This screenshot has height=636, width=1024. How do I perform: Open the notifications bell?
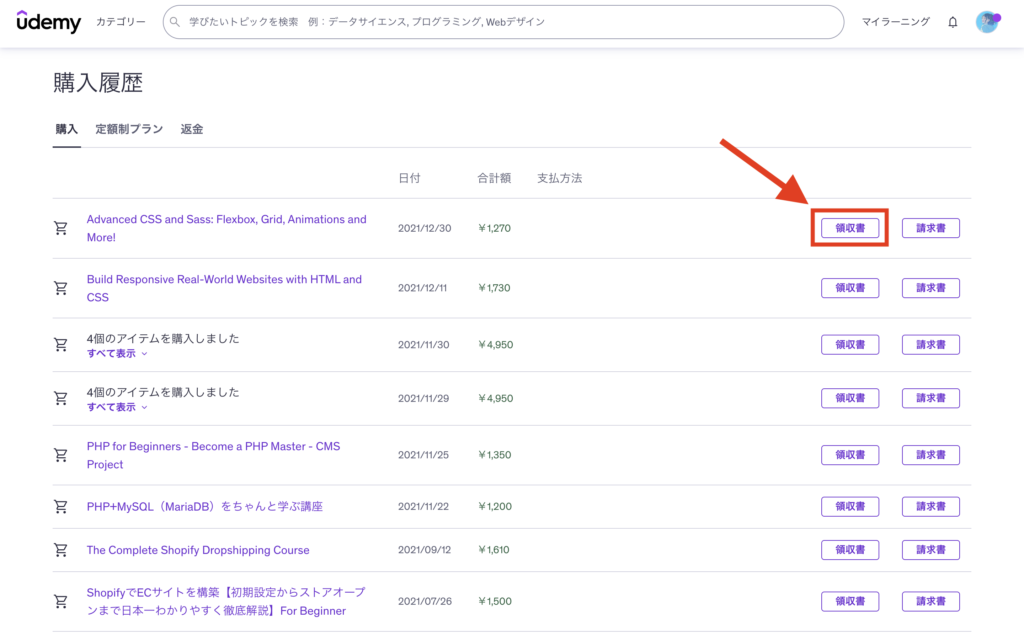pos(952,22)
